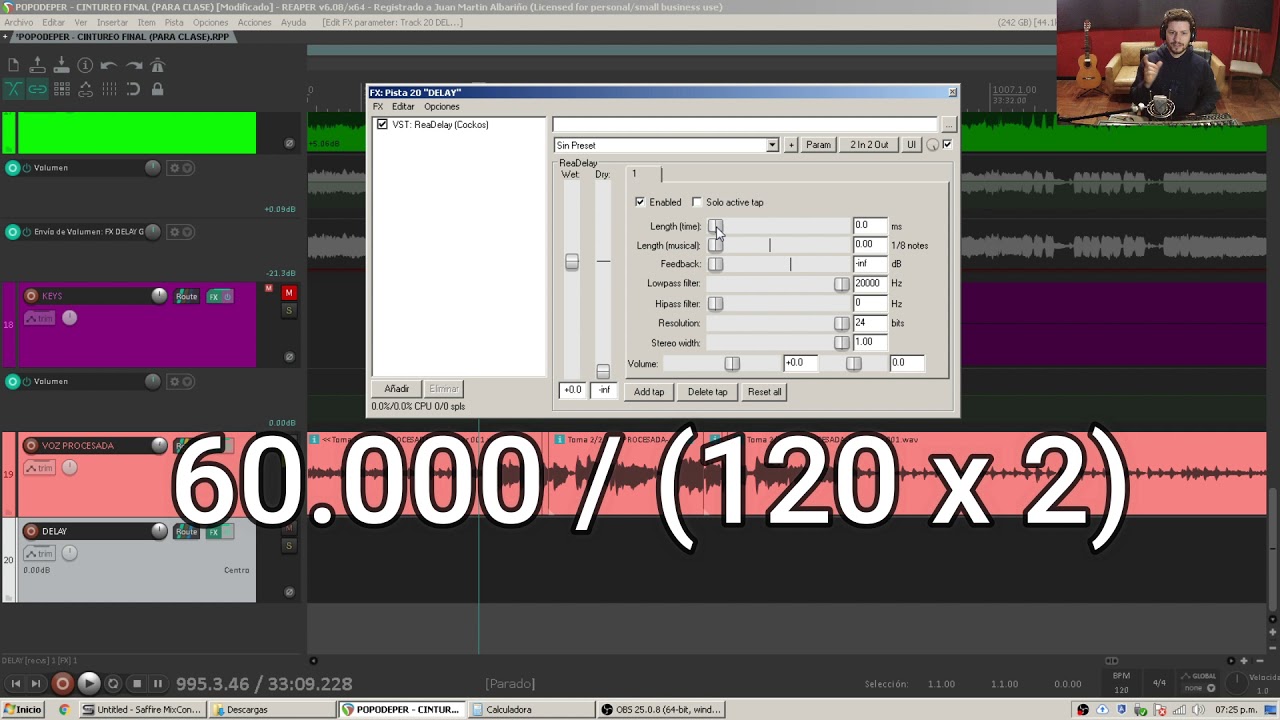Toggle snap magnet toolbar icon
The image size is (1280, 720).
[x=133, y=89]
